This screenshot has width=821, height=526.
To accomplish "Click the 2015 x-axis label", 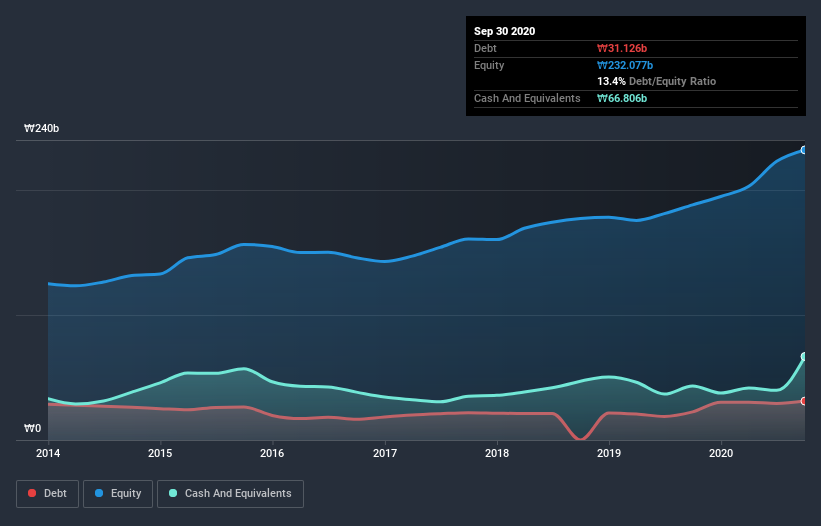I will [x=160, y=454].
